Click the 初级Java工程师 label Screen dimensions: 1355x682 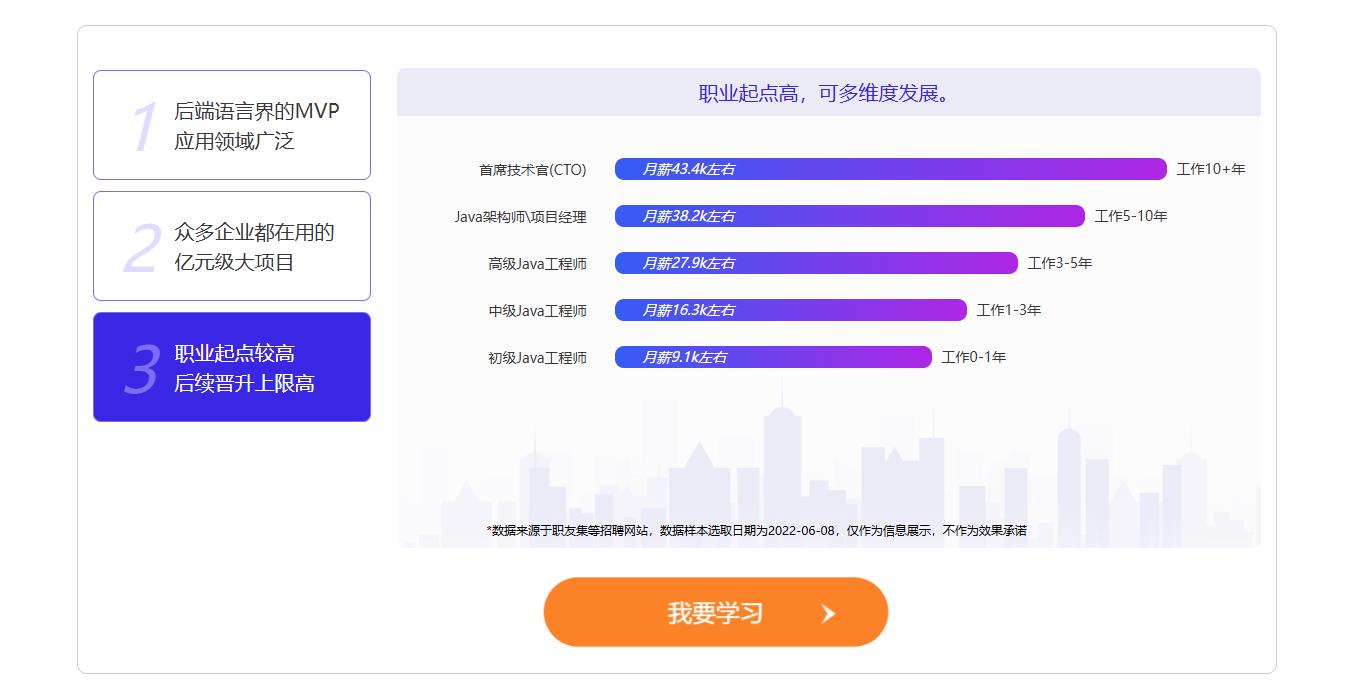tap(537, 358)
